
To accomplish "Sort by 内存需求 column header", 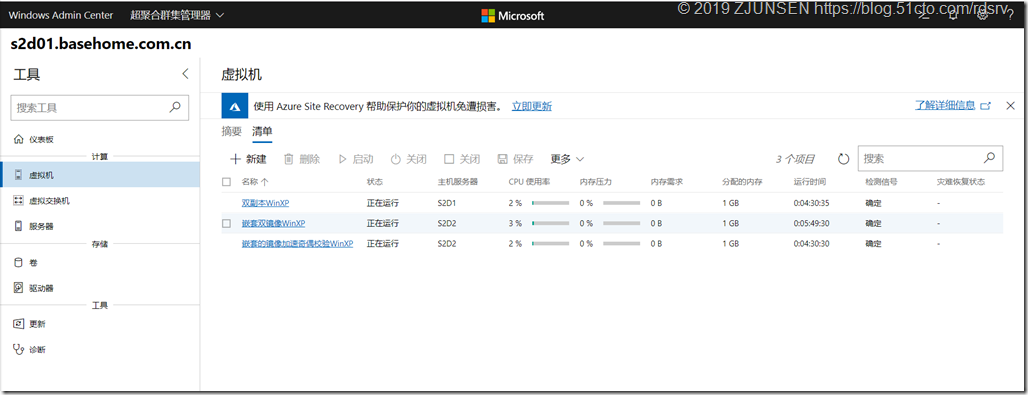I will click(667, 182).
